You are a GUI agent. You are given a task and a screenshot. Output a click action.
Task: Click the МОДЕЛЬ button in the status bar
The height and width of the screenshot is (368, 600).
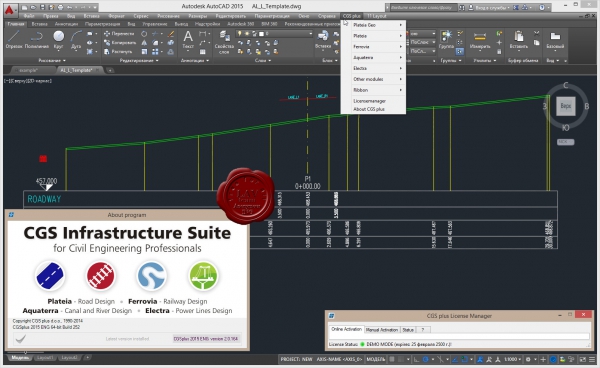click(x=375, y=359)
